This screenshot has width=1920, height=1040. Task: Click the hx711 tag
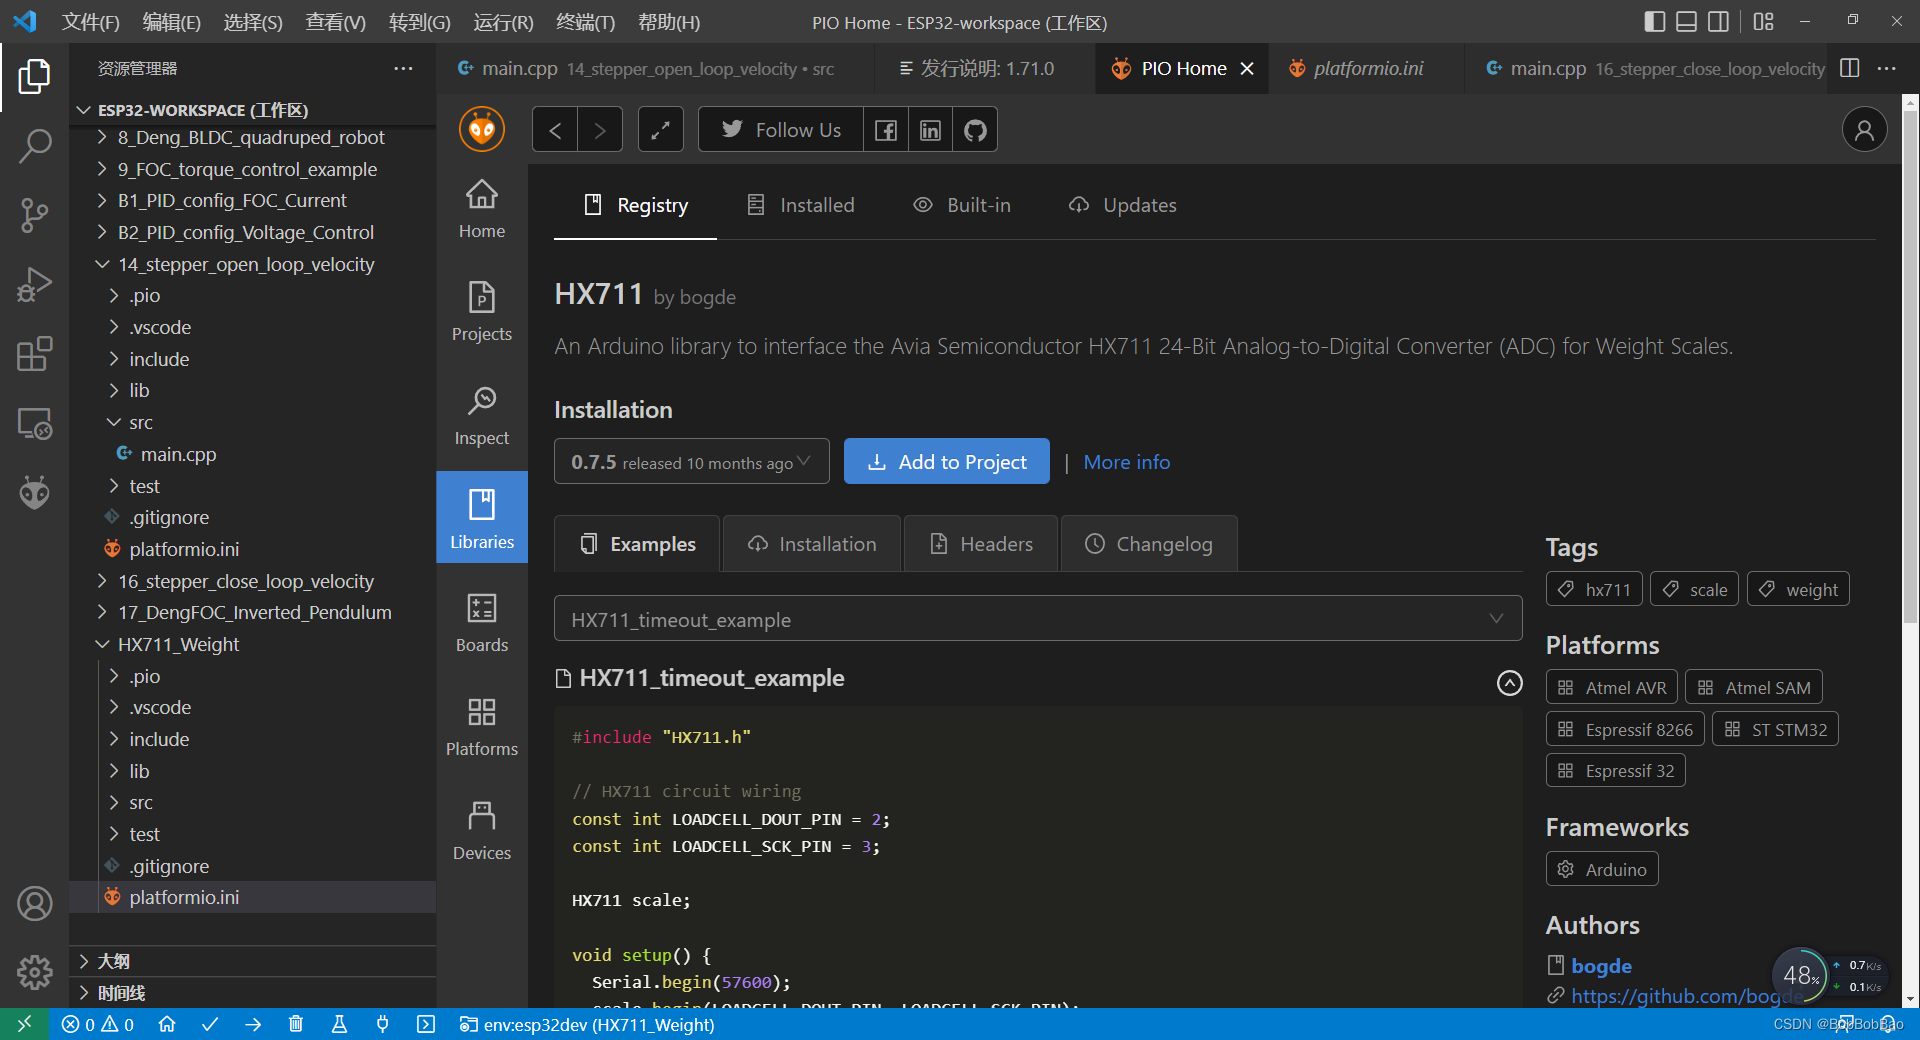[1594, 589]
